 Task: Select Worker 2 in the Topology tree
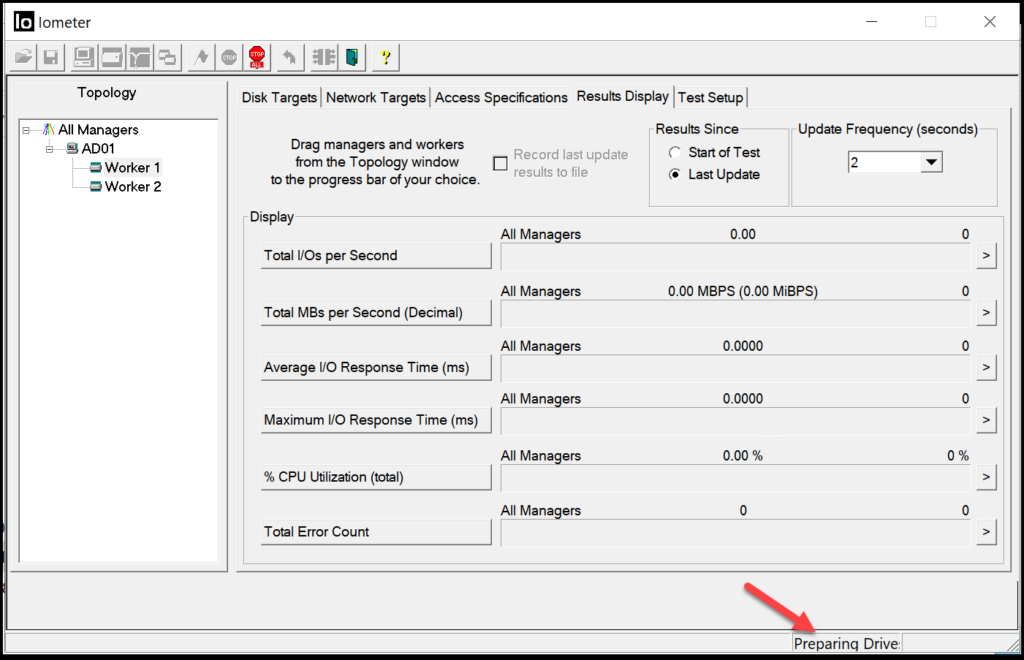click(x=132, y=187)
